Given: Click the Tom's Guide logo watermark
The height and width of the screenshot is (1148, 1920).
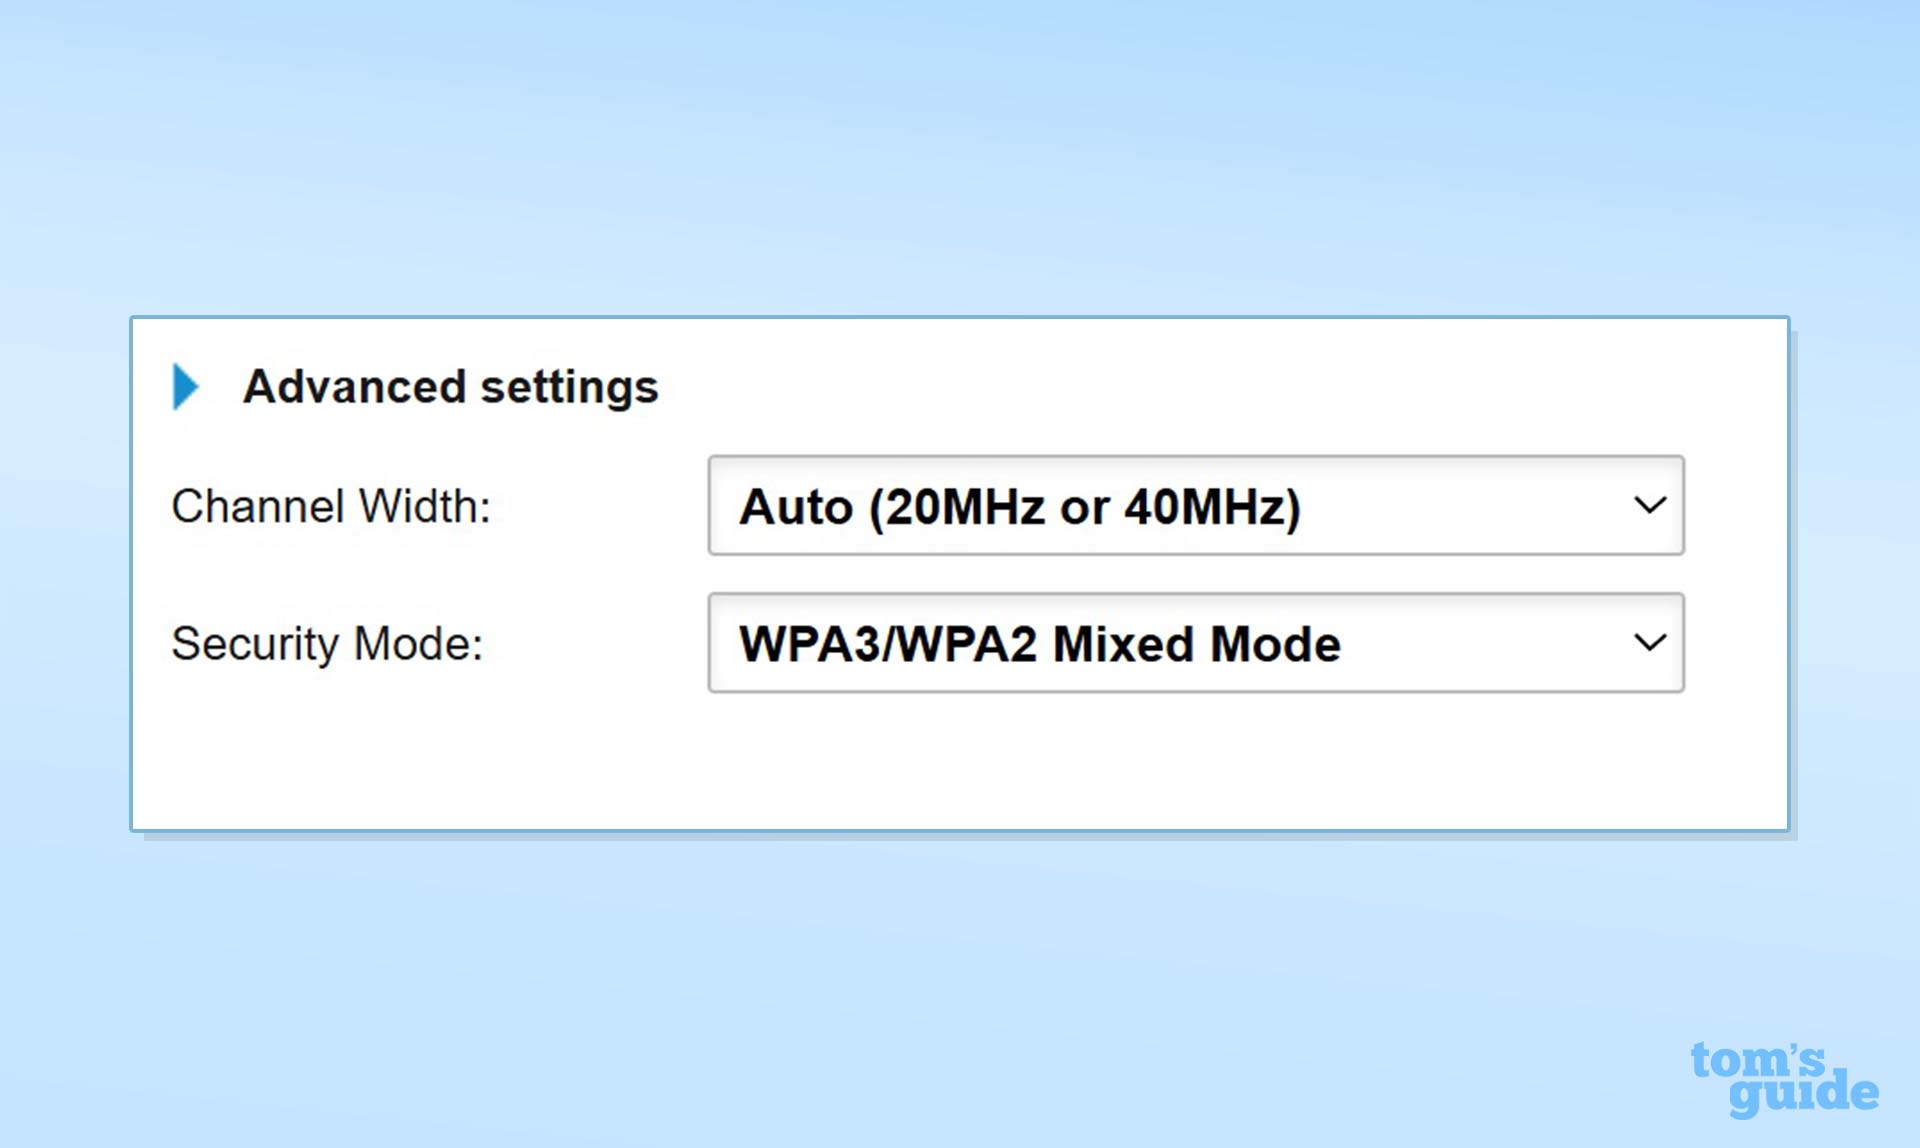Looking at the screenshot, I should pyautogui.click(x=1784, y=1079).
